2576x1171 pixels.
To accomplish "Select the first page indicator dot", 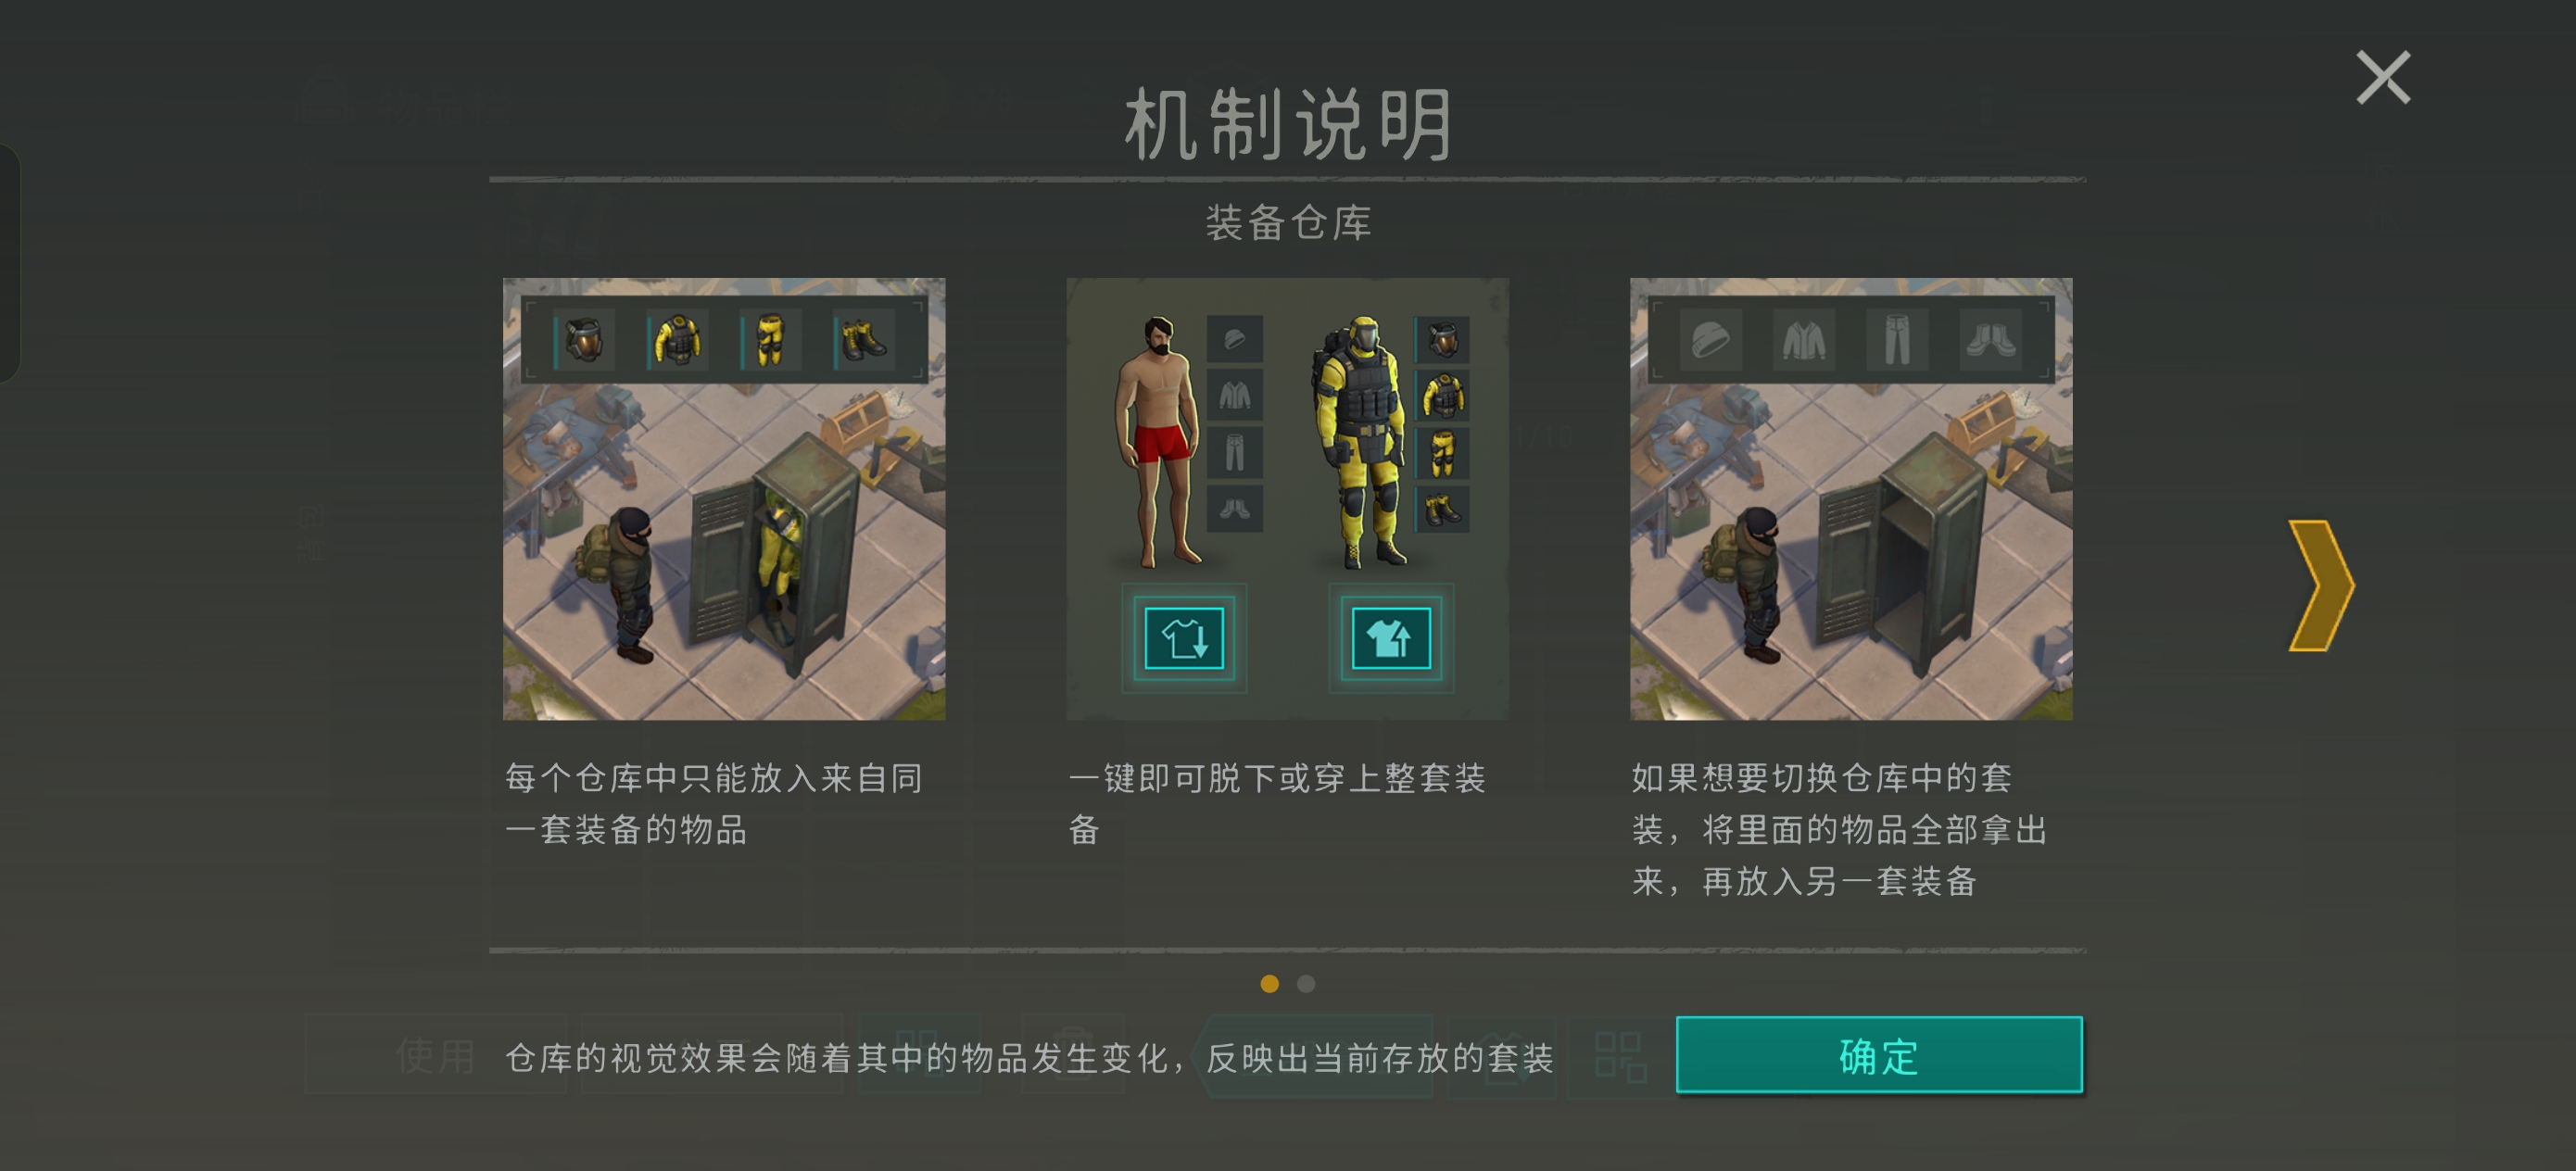I will 1270,984.
